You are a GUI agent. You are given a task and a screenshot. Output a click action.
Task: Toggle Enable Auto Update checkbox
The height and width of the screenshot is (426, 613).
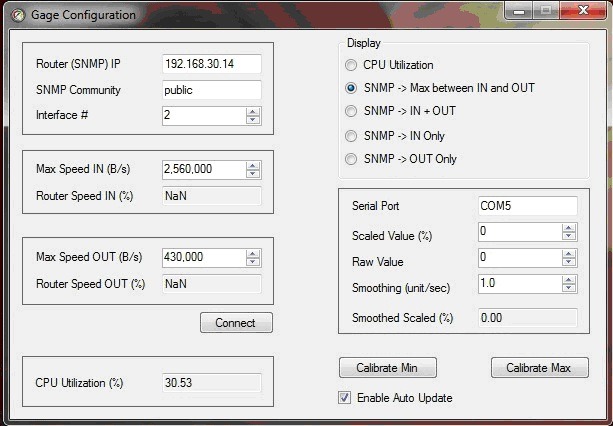tap(344, 398)
